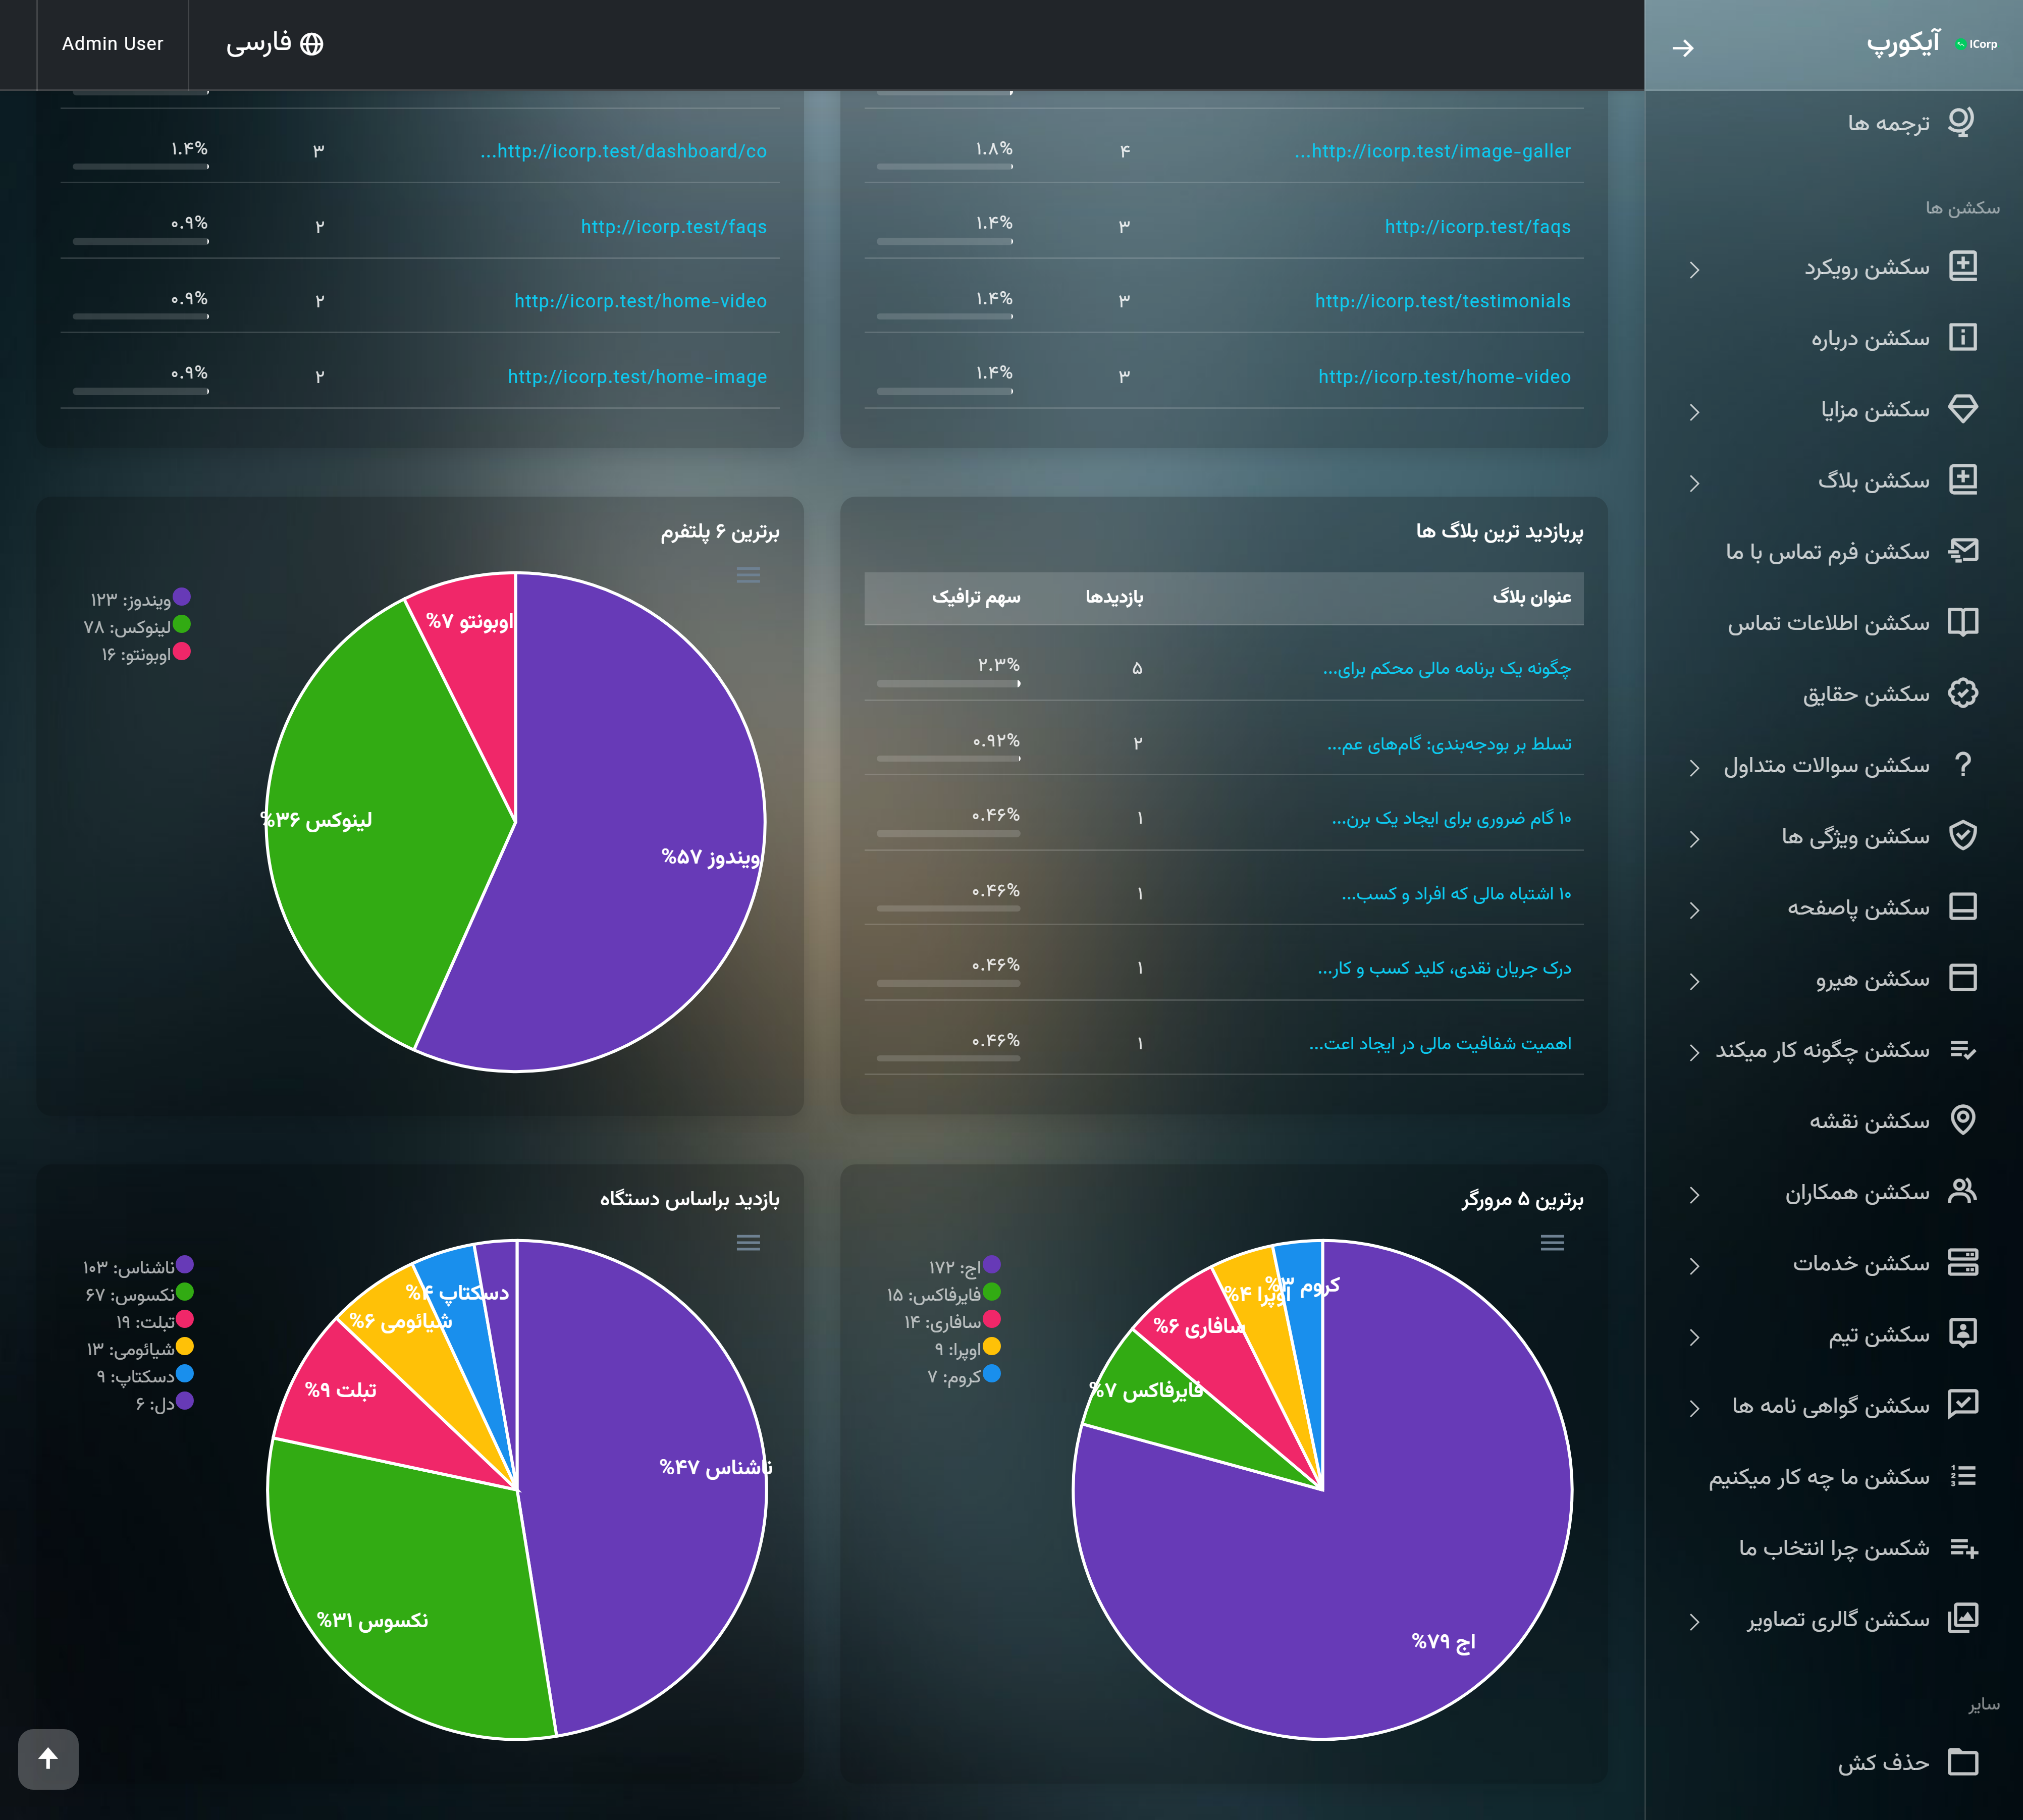2023x1820 pixels.
Task: Expand the hero section chevron
Action: click(x=1694, y=981)
